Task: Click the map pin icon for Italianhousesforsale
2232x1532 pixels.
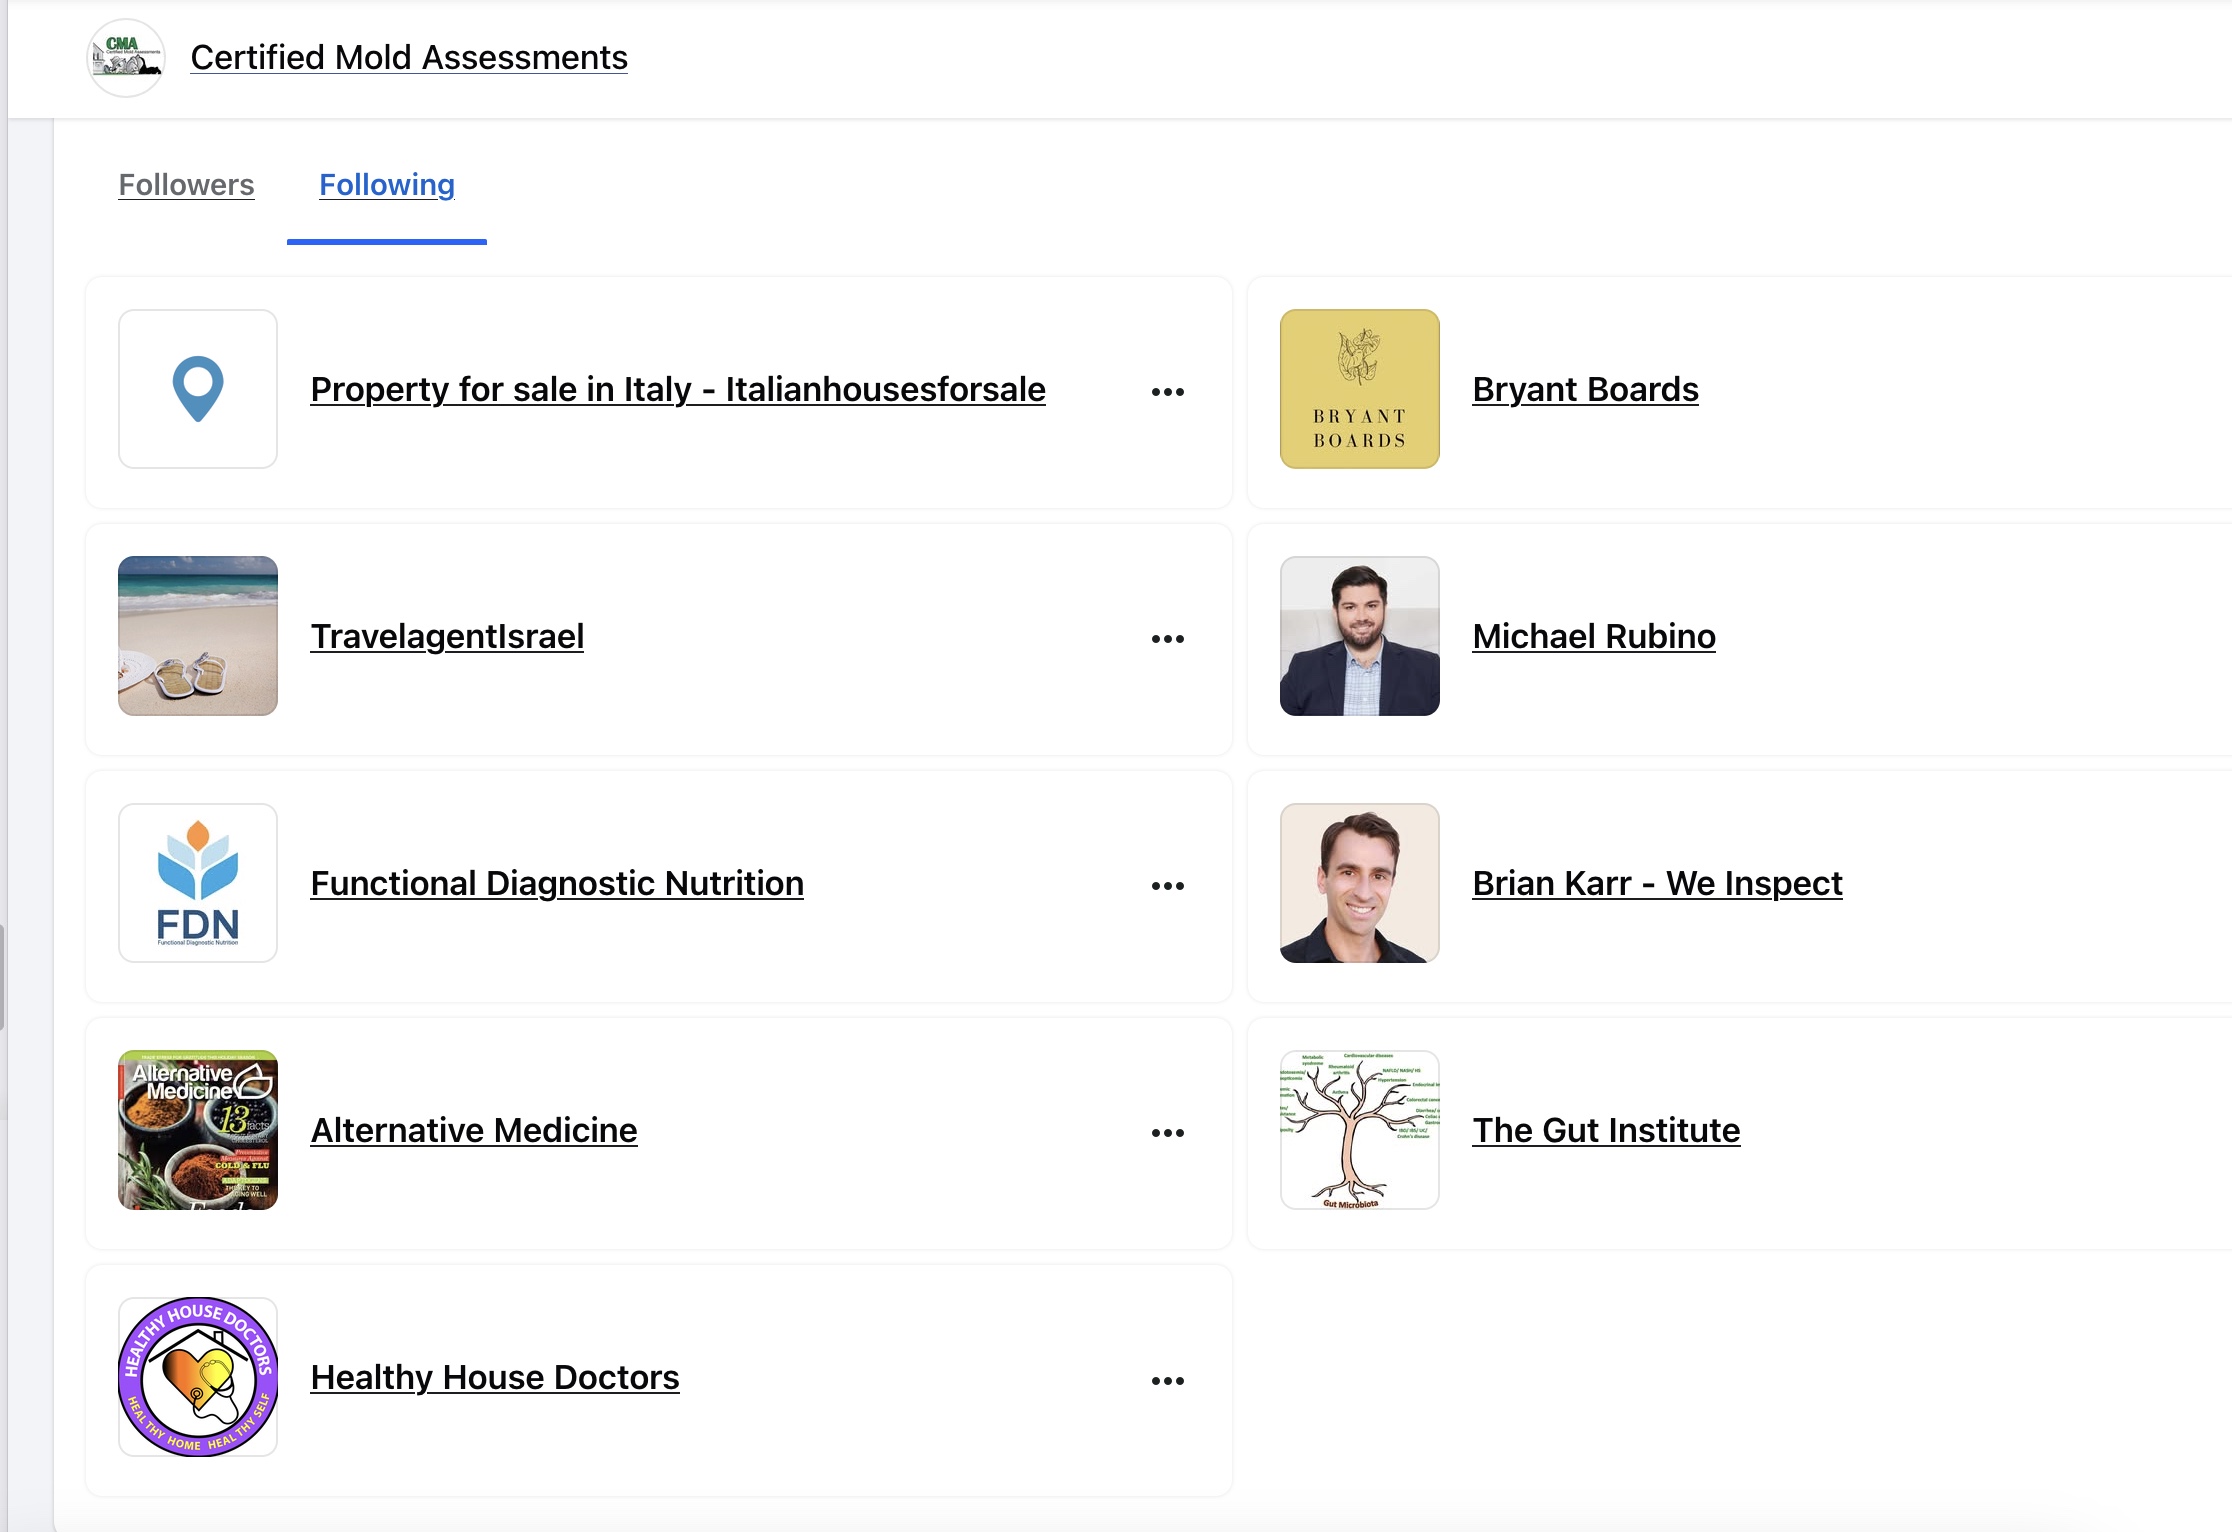Action: coord(198,389)
